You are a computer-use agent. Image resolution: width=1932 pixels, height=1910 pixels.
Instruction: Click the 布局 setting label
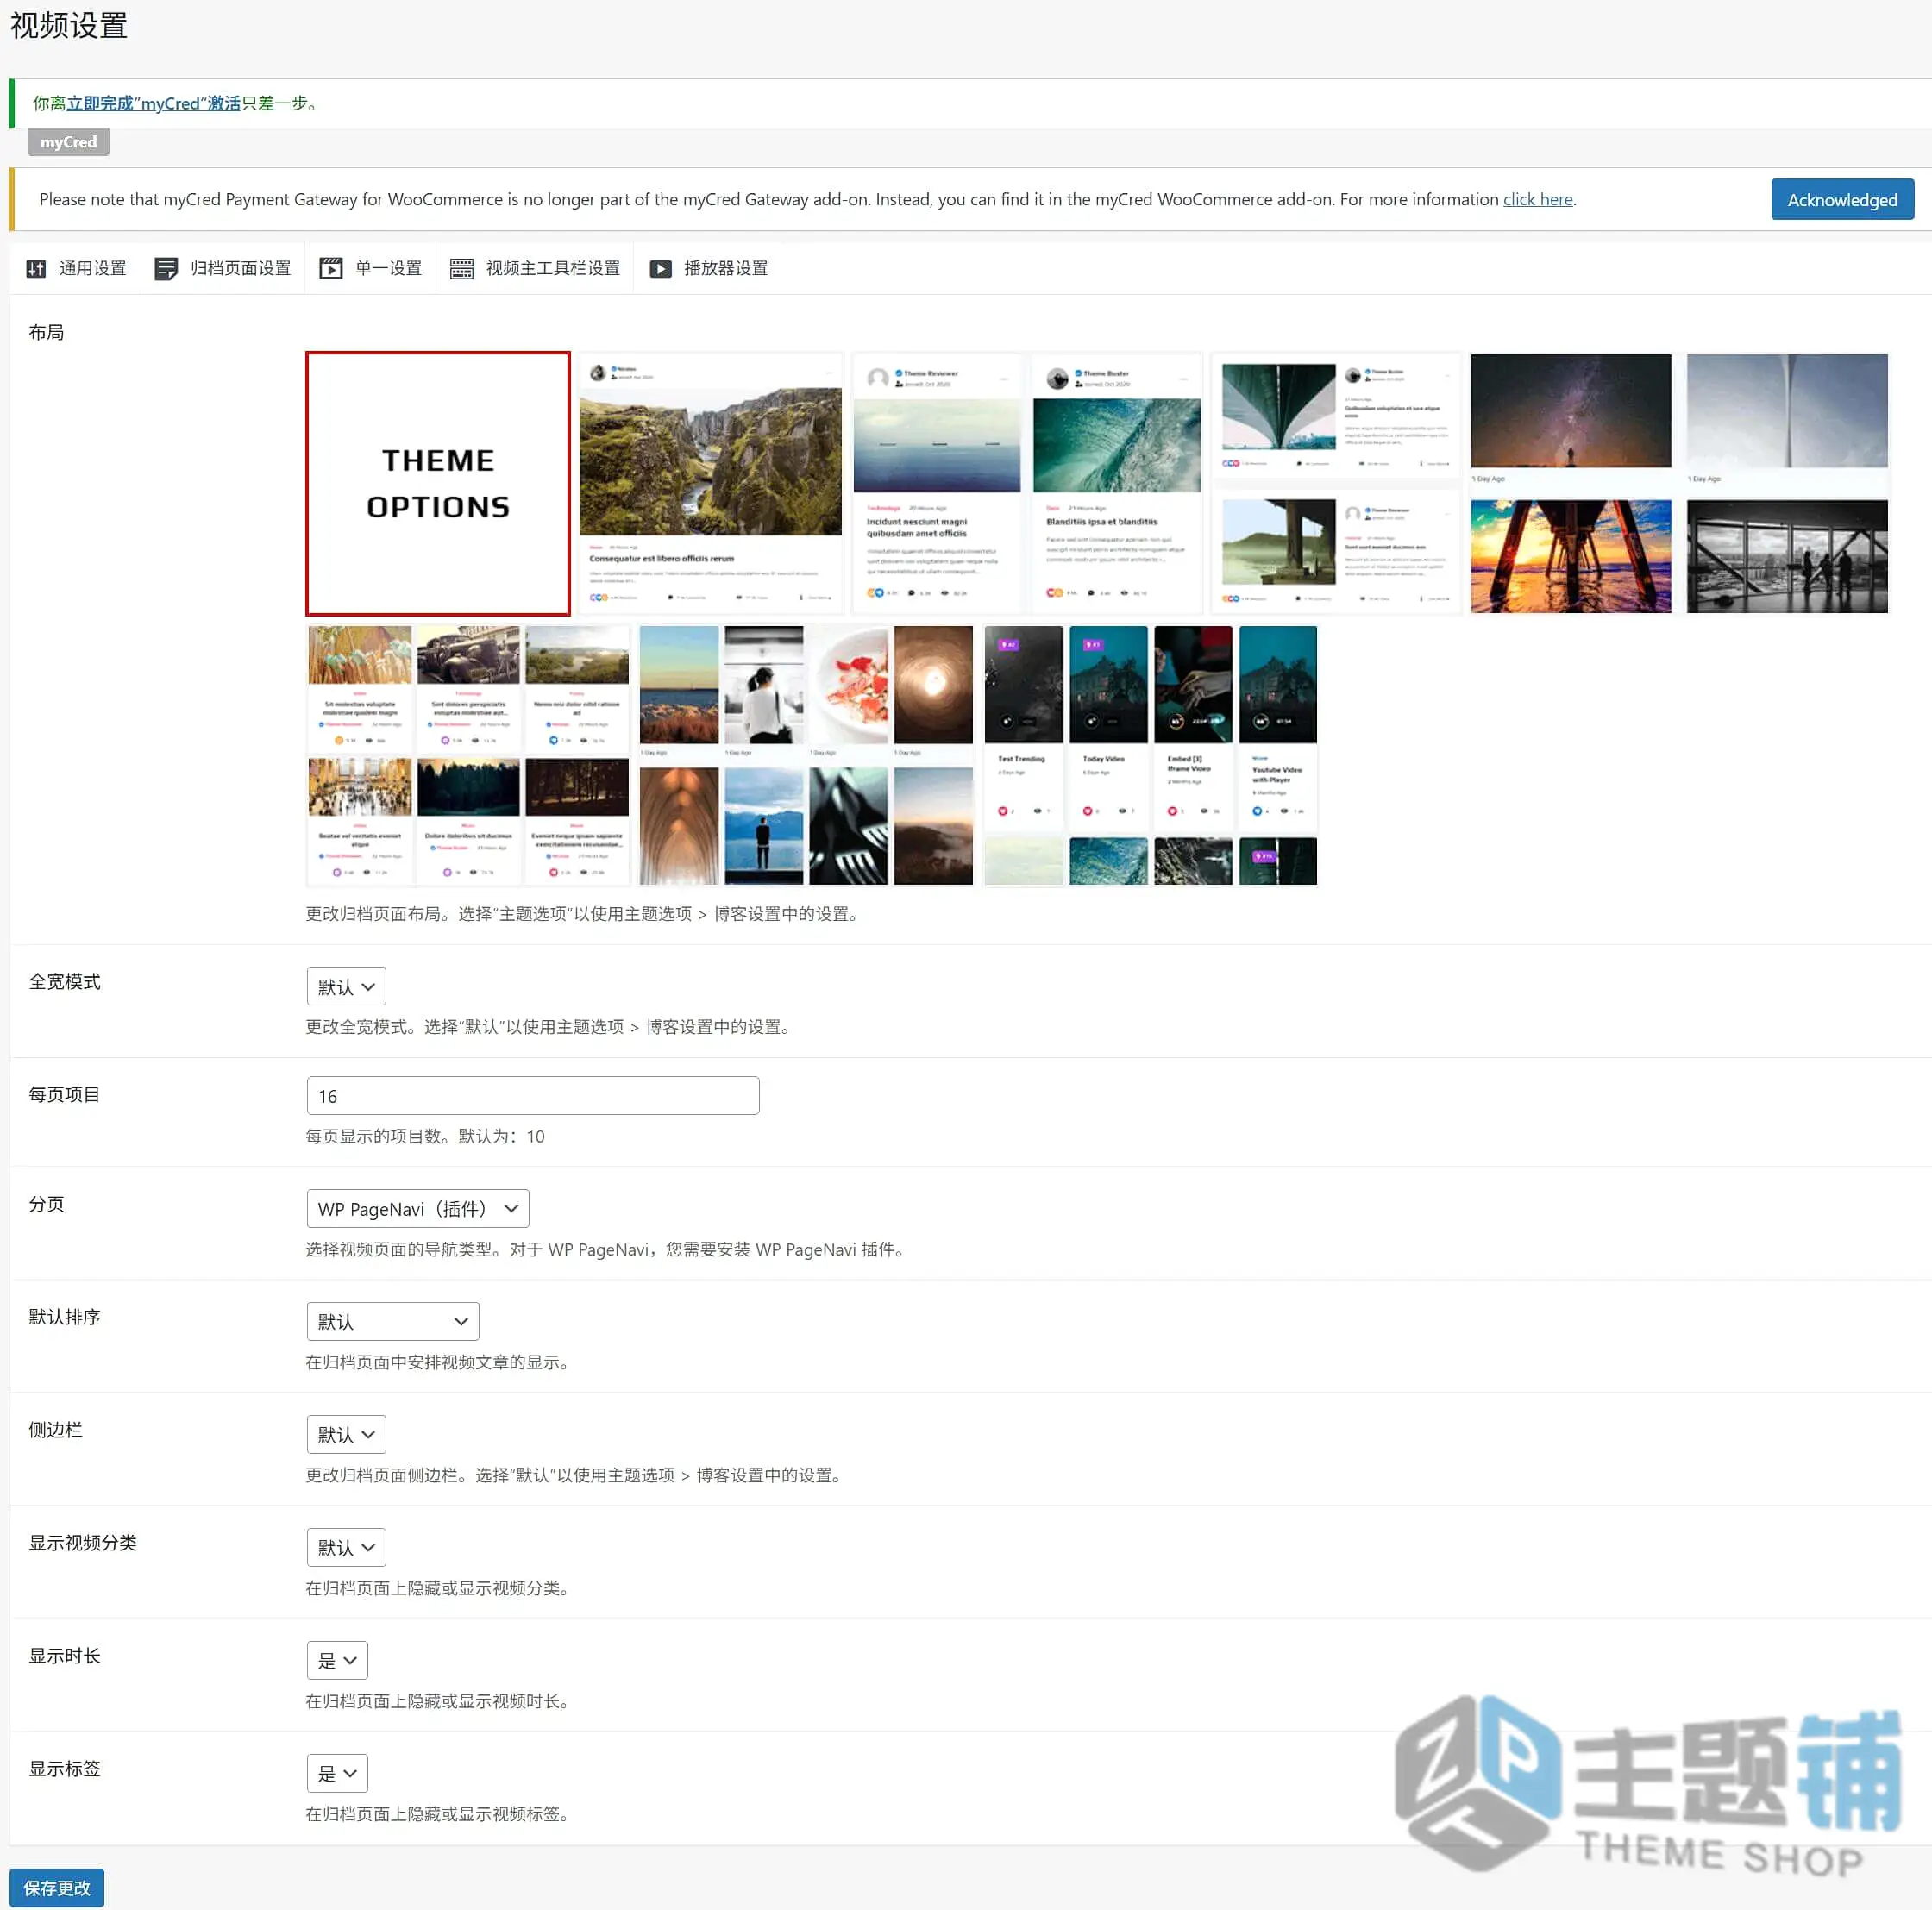point(46,332)
